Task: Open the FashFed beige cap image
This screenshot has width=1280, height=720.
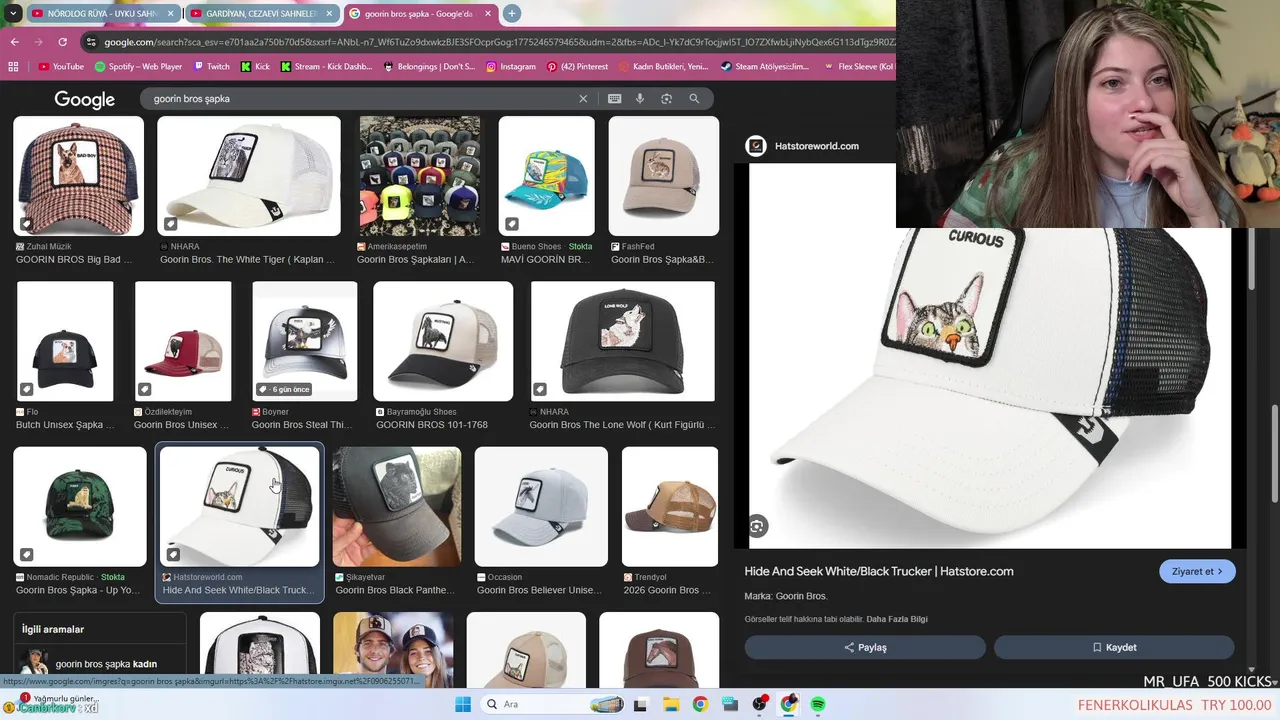Action: tap(664, 176)
